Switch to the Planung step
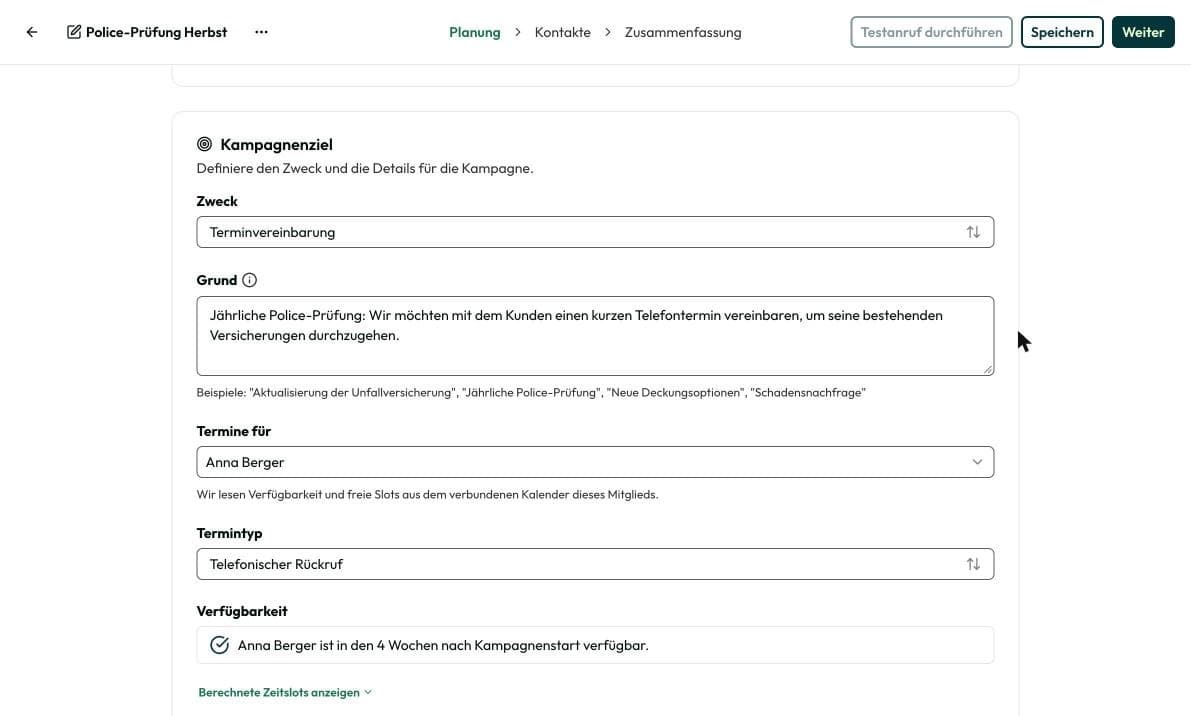Image resolution: width=1191 pixels, height=716 pixels. pos(475,32)
